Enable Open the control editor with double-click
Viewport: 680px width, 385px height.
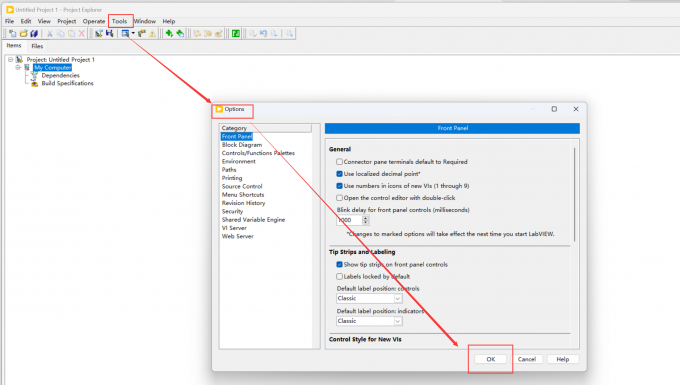(340, 198)
